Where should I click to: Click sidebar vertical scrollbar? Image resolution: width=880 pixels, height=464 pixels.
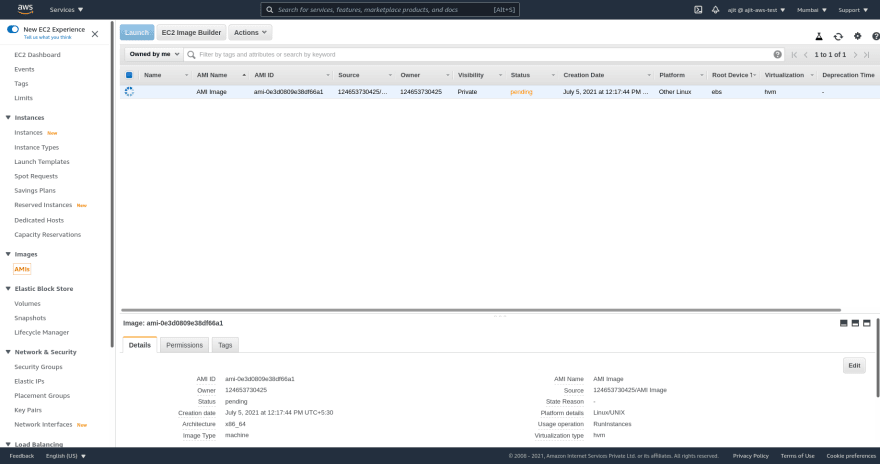coord(112,185)
